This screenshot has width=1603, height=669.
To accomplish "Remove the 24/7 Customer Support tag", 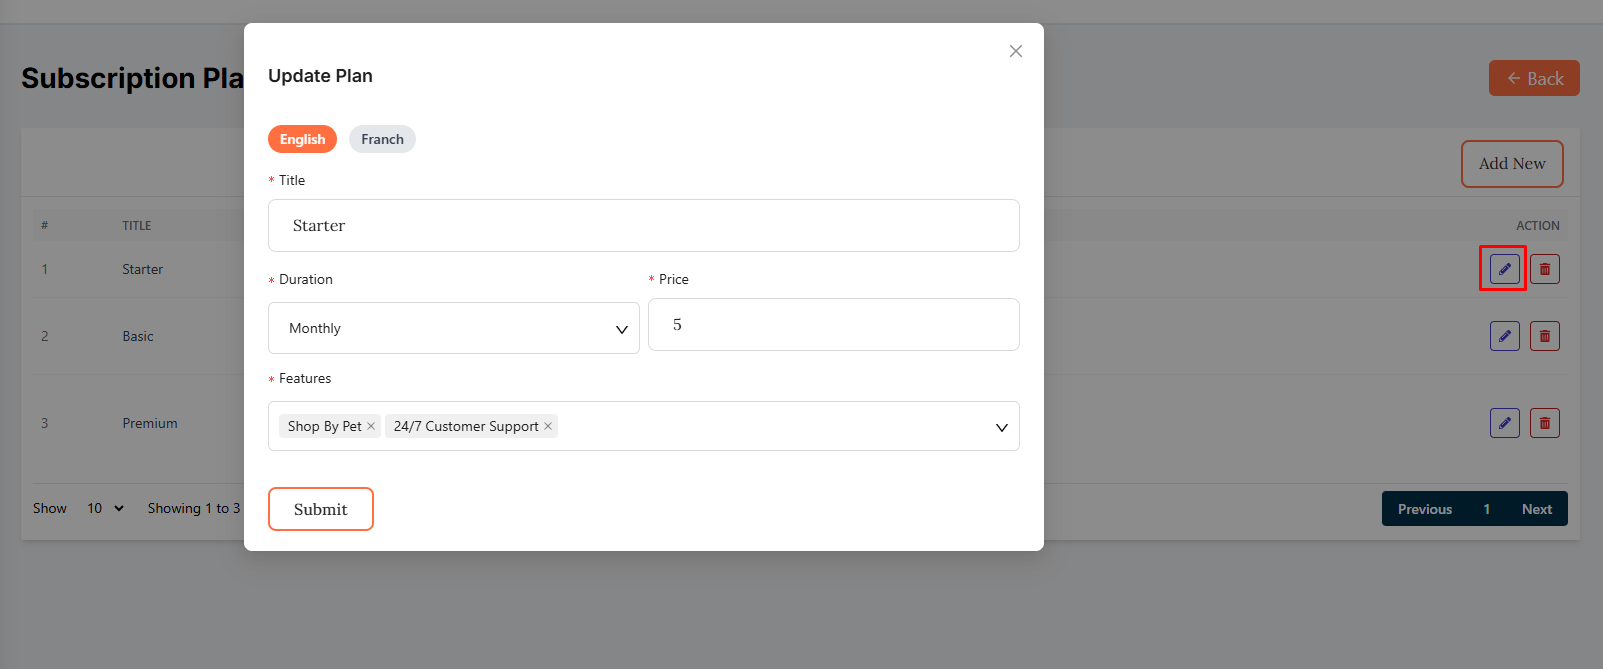I will [x=548, y=426].
